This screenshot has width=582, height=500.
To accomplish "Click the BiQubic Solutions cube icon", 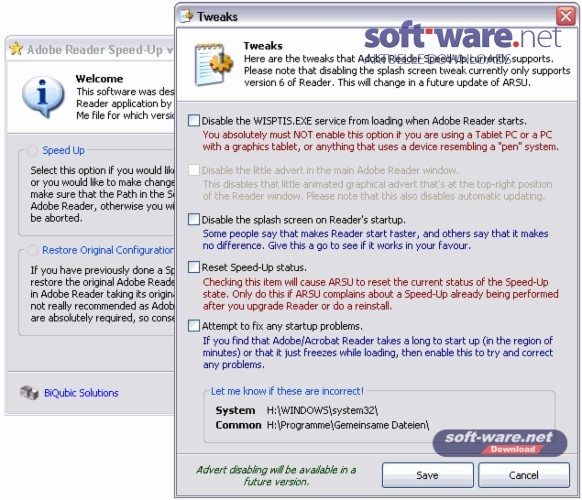I will click(29, 392).
